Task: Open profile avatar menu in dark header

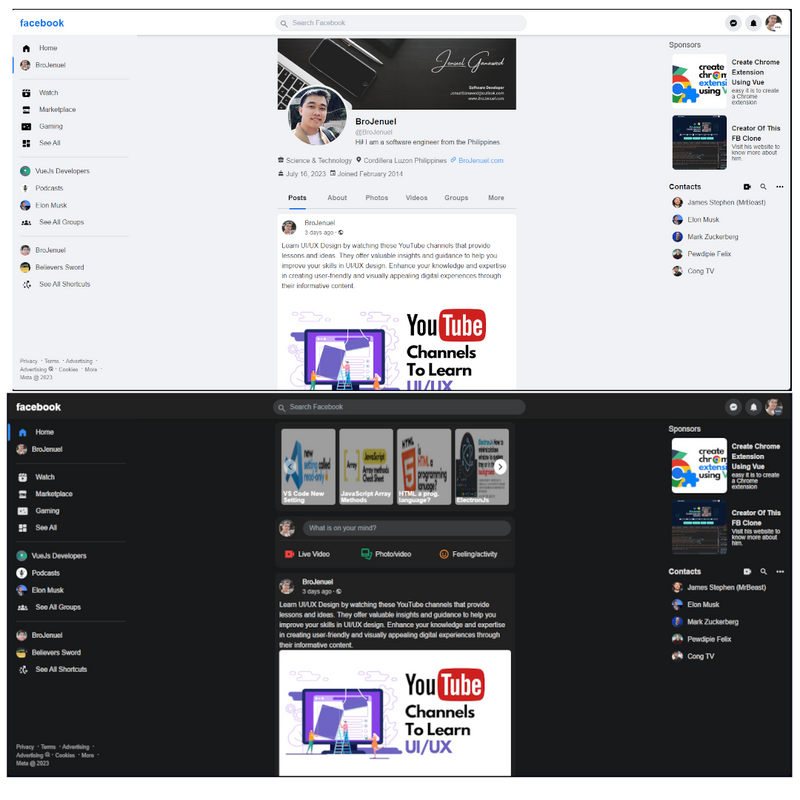Action: tap(773, 407)
